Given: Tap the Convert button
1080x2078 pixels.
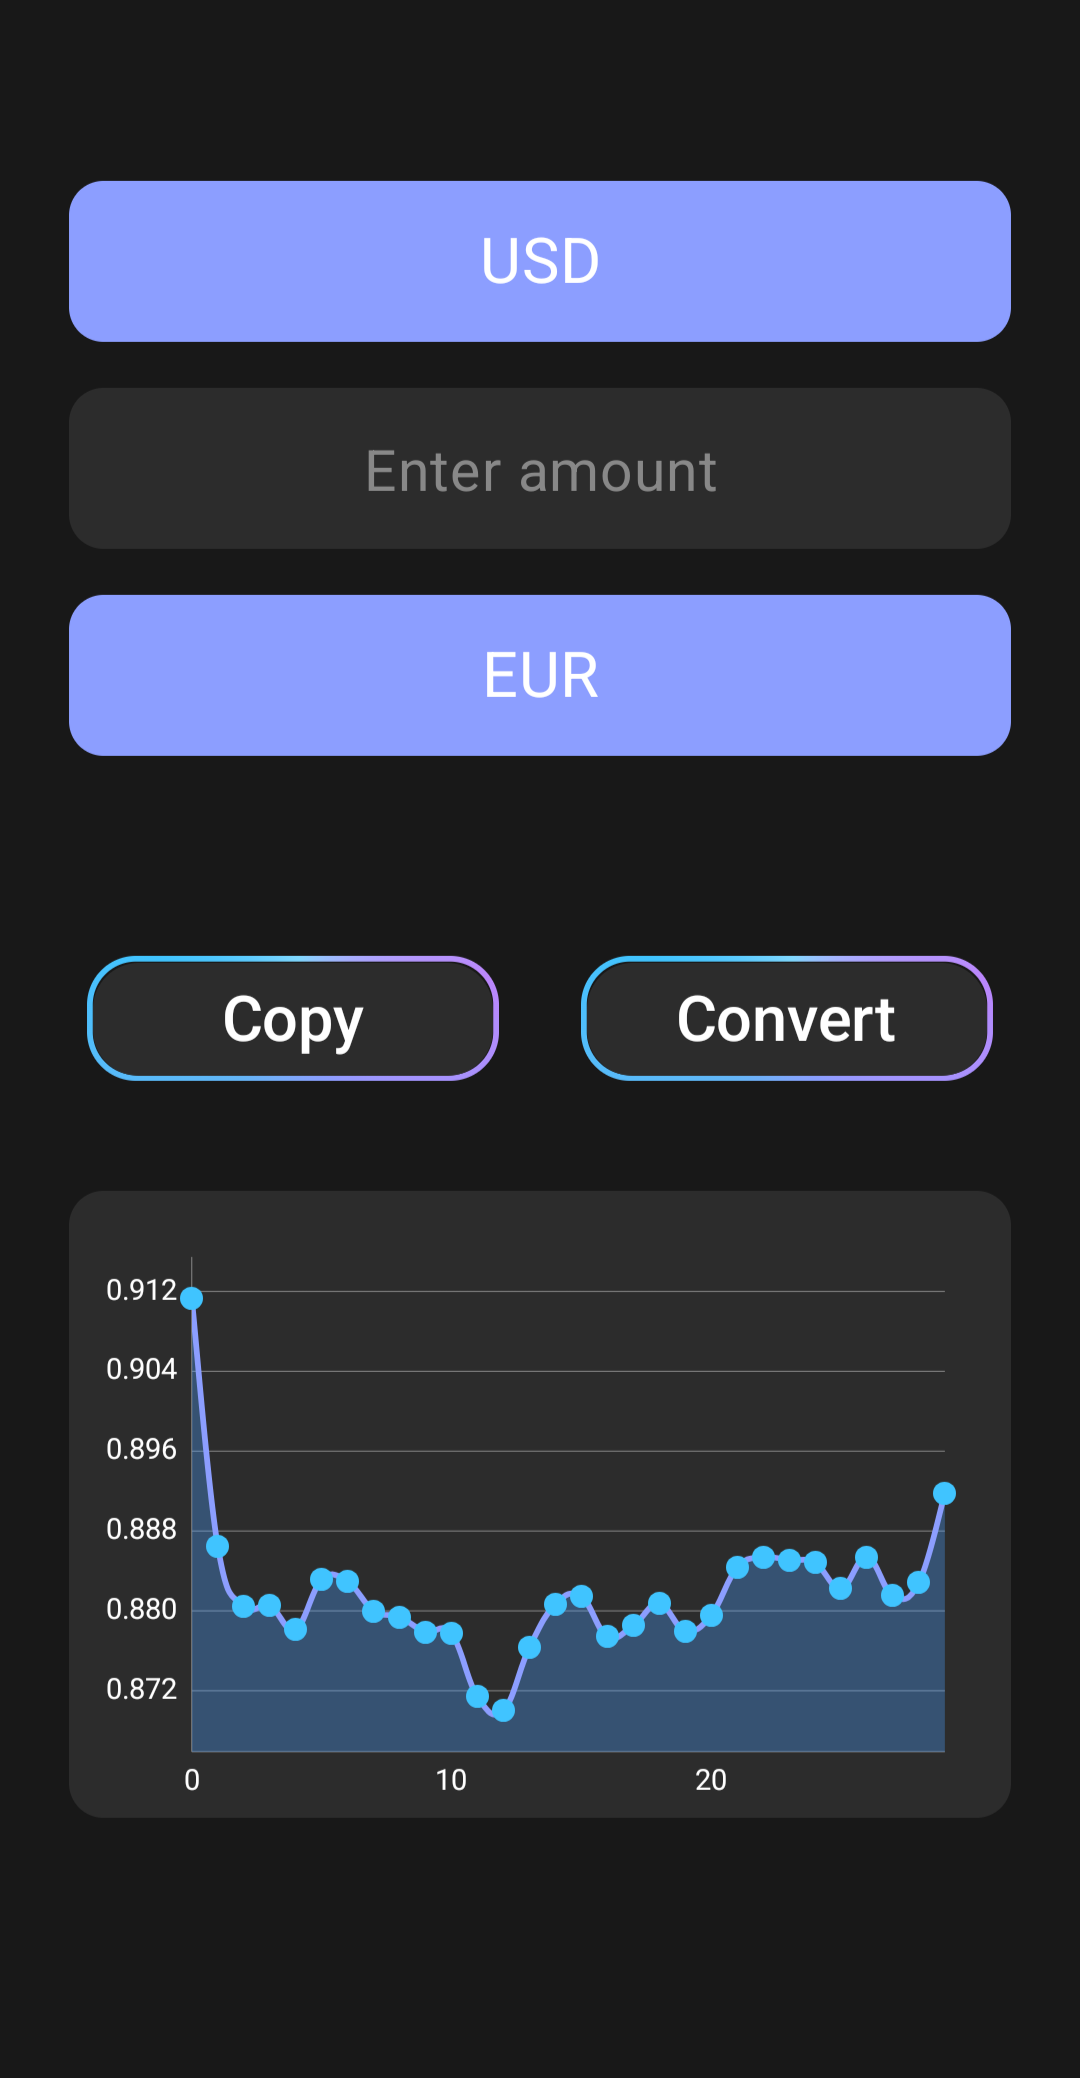Looking at the screenshot, I should pyautogui.click(x=786, y=1019).
